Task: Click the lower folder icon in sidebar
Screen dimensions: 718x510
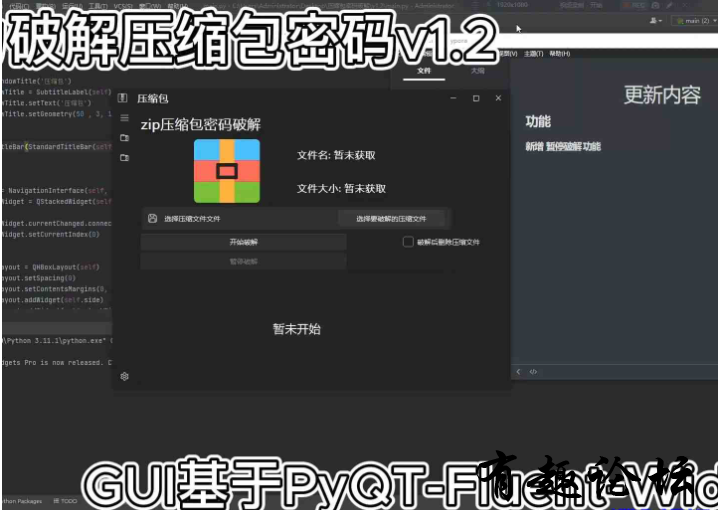Action: tap(124, 158)
